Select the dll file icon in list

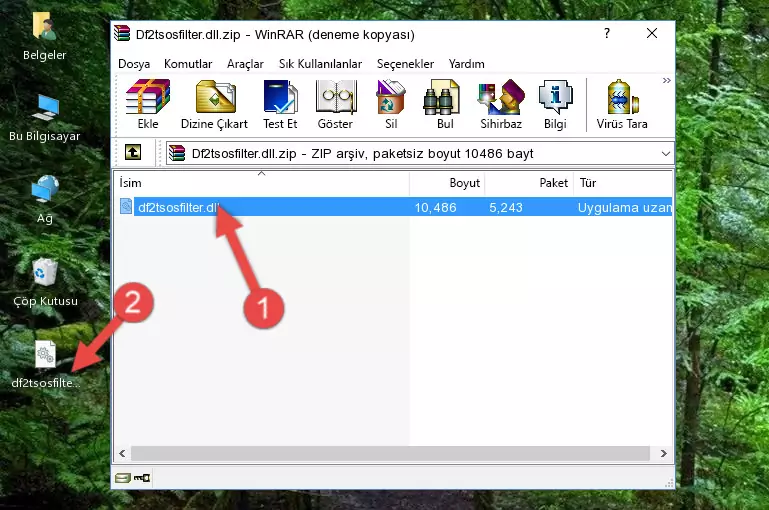click(126, 206)
